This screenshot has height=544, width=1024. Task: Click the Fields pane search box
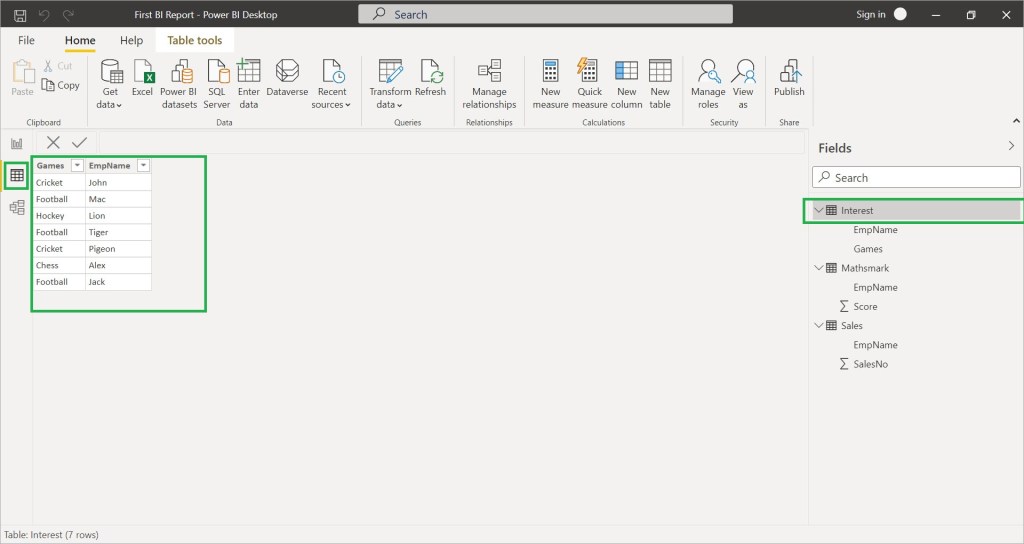tap(916, 177)
